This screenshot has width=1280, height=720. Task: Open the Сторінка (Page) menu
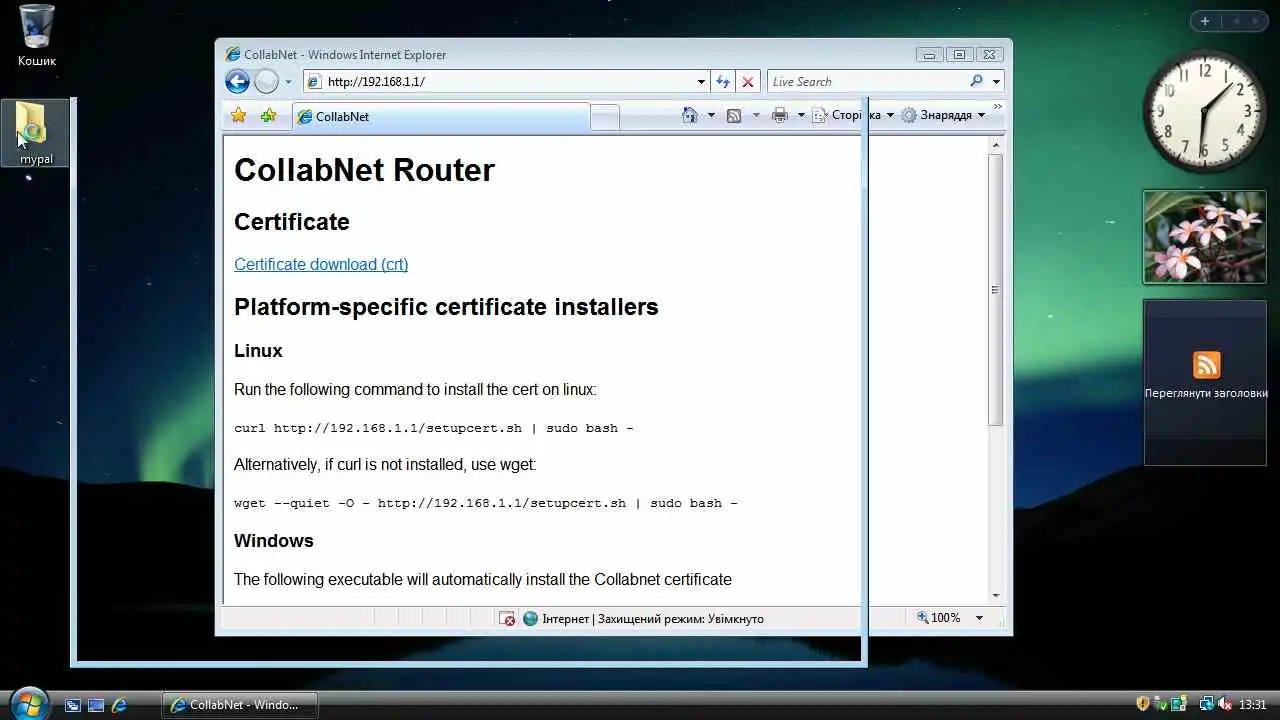(x=853, y=116)
